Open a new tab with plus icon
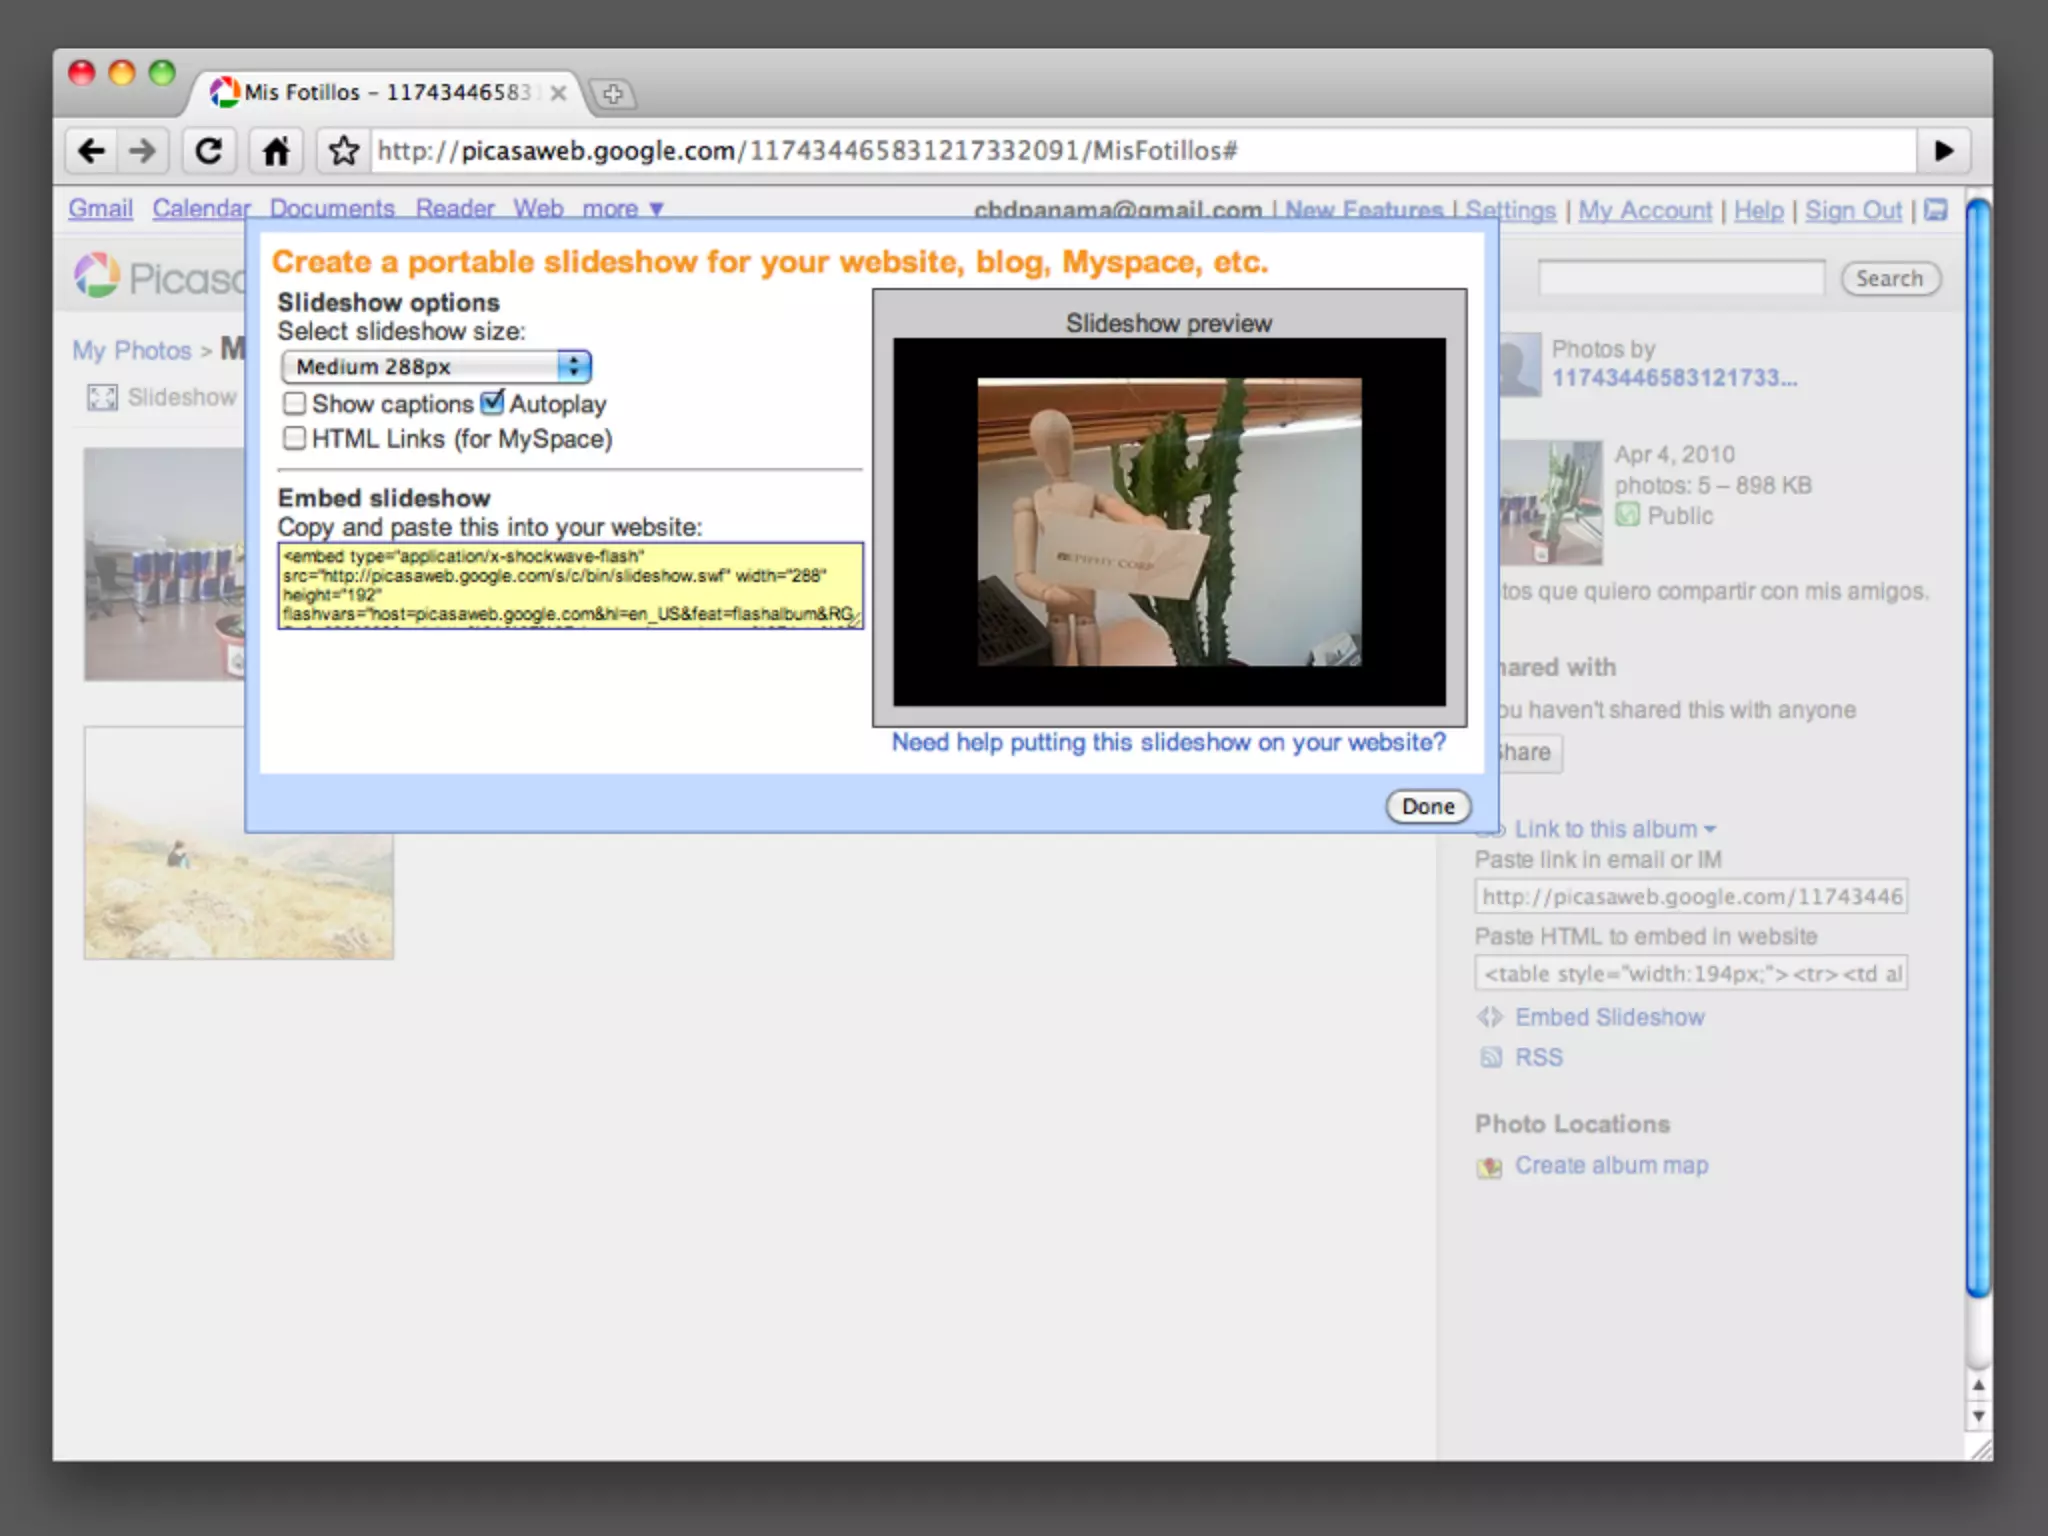Viewport: 2048px width, 1536px height. pos(612,94)
